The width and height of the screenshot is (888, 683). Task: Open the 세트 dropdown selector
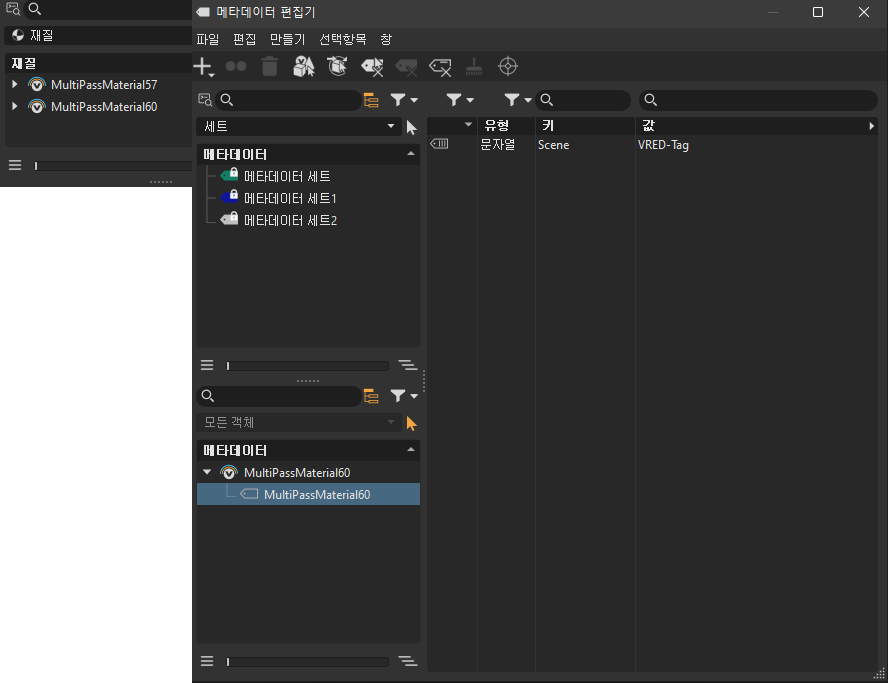299,126
